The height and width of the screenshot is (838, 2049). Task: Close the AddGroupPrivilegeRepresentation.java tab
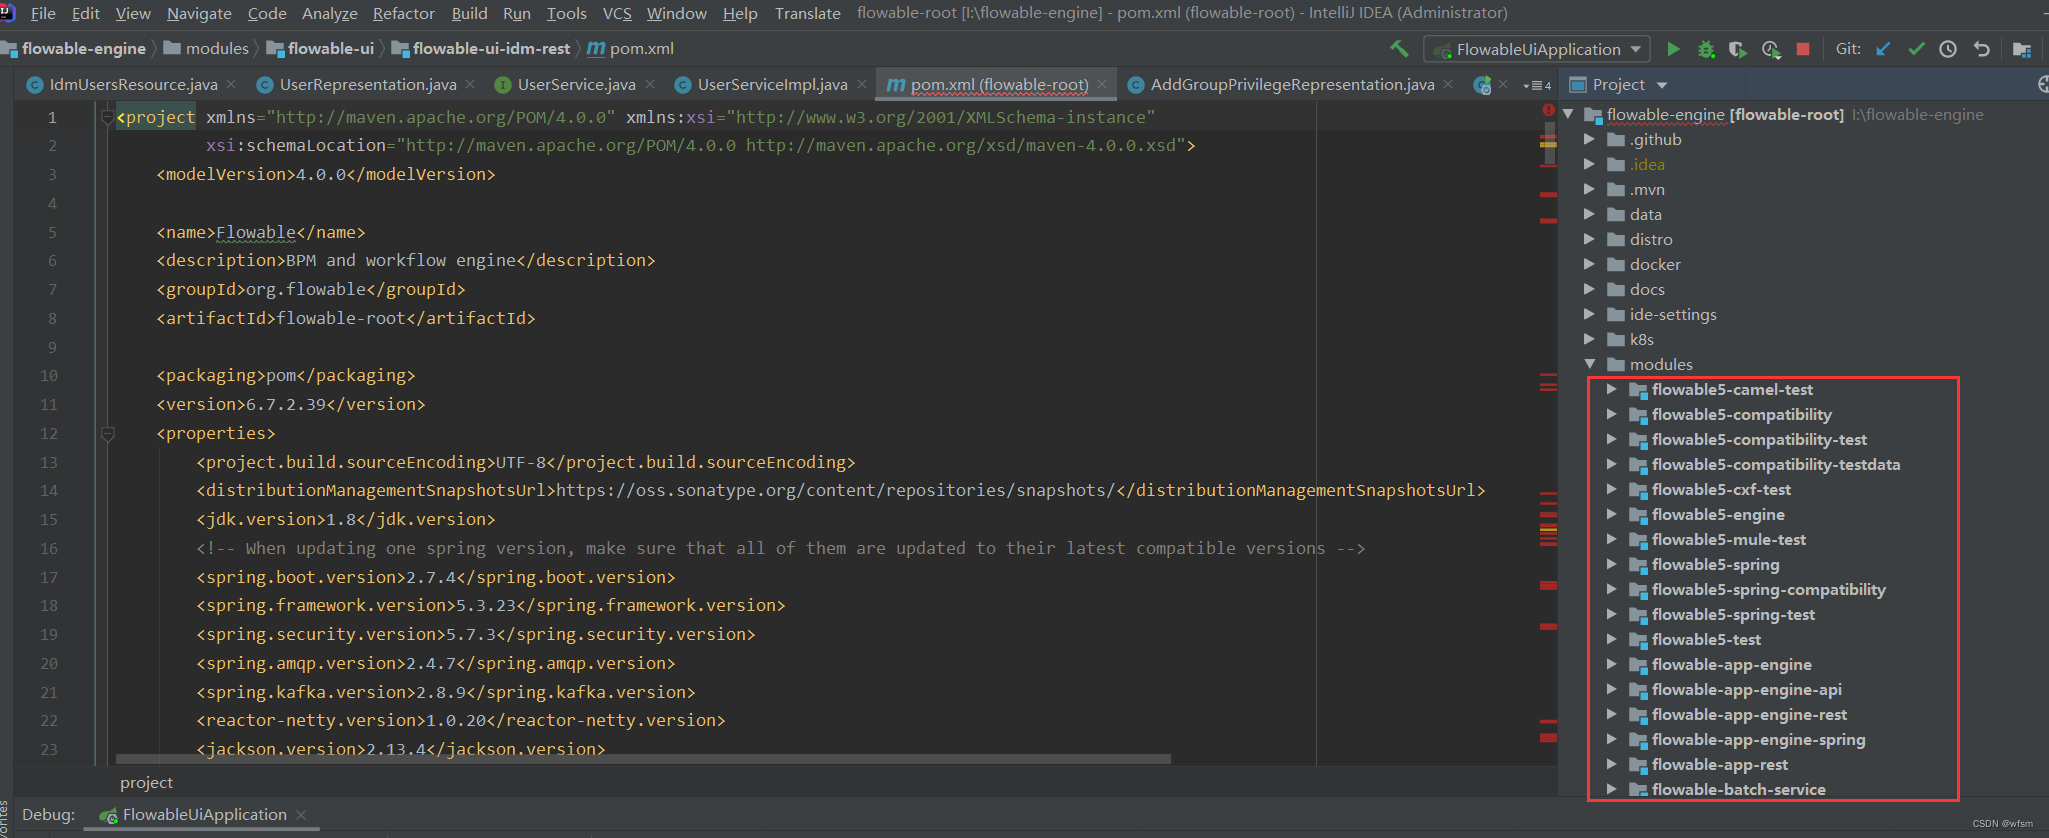(x=1448, y=84)
